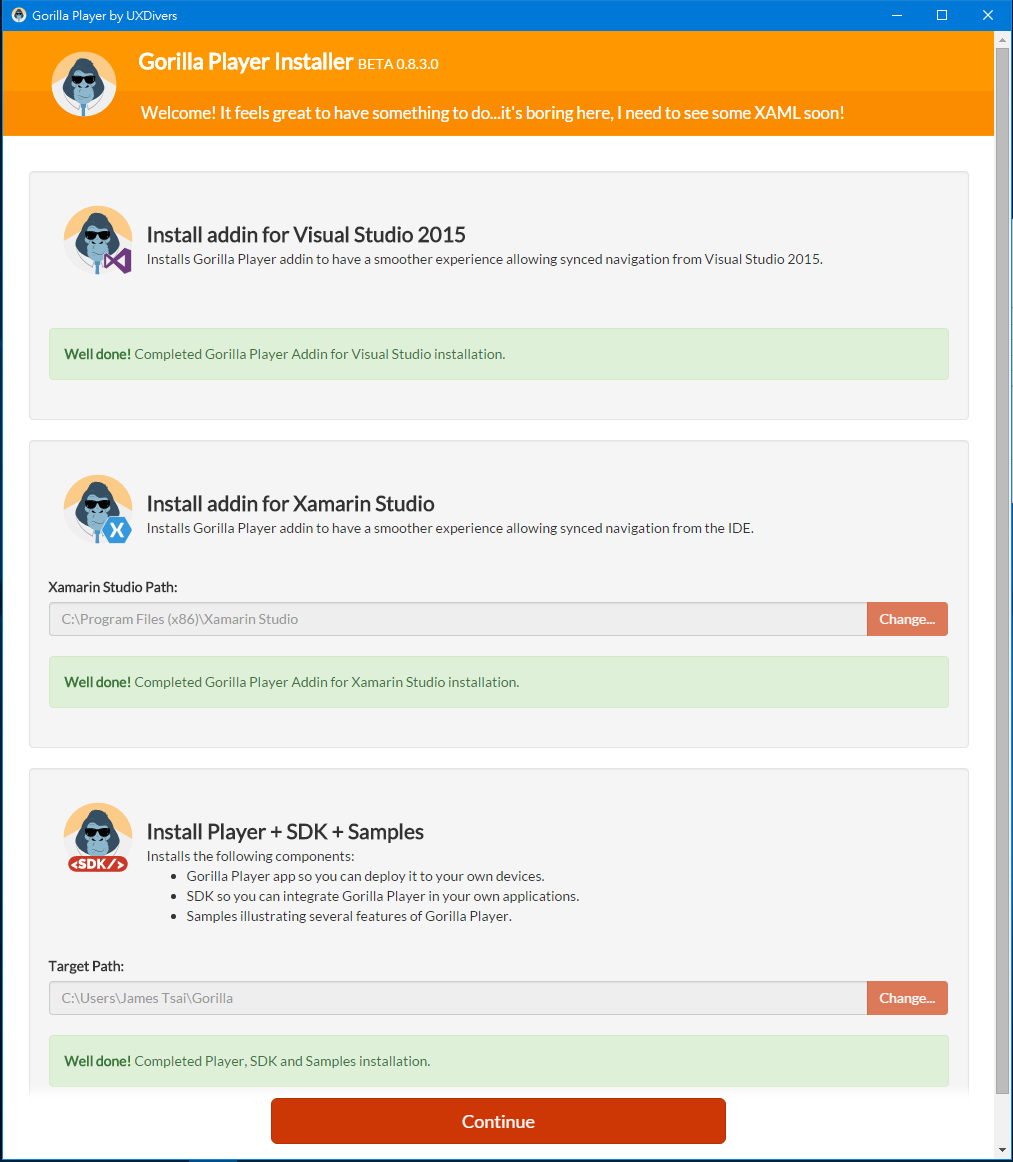
Task: Click bullet 'Samples illustrating several features'
Action: [349, 916]
